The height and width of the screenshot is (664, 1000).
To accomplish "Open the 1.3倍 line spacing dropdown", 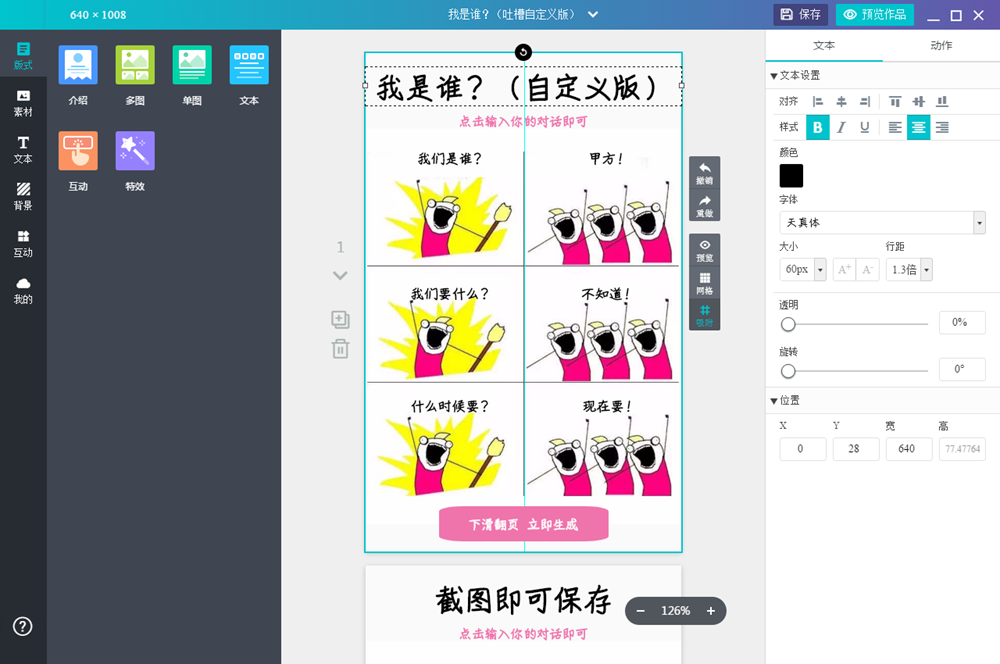I will (908, 269).
